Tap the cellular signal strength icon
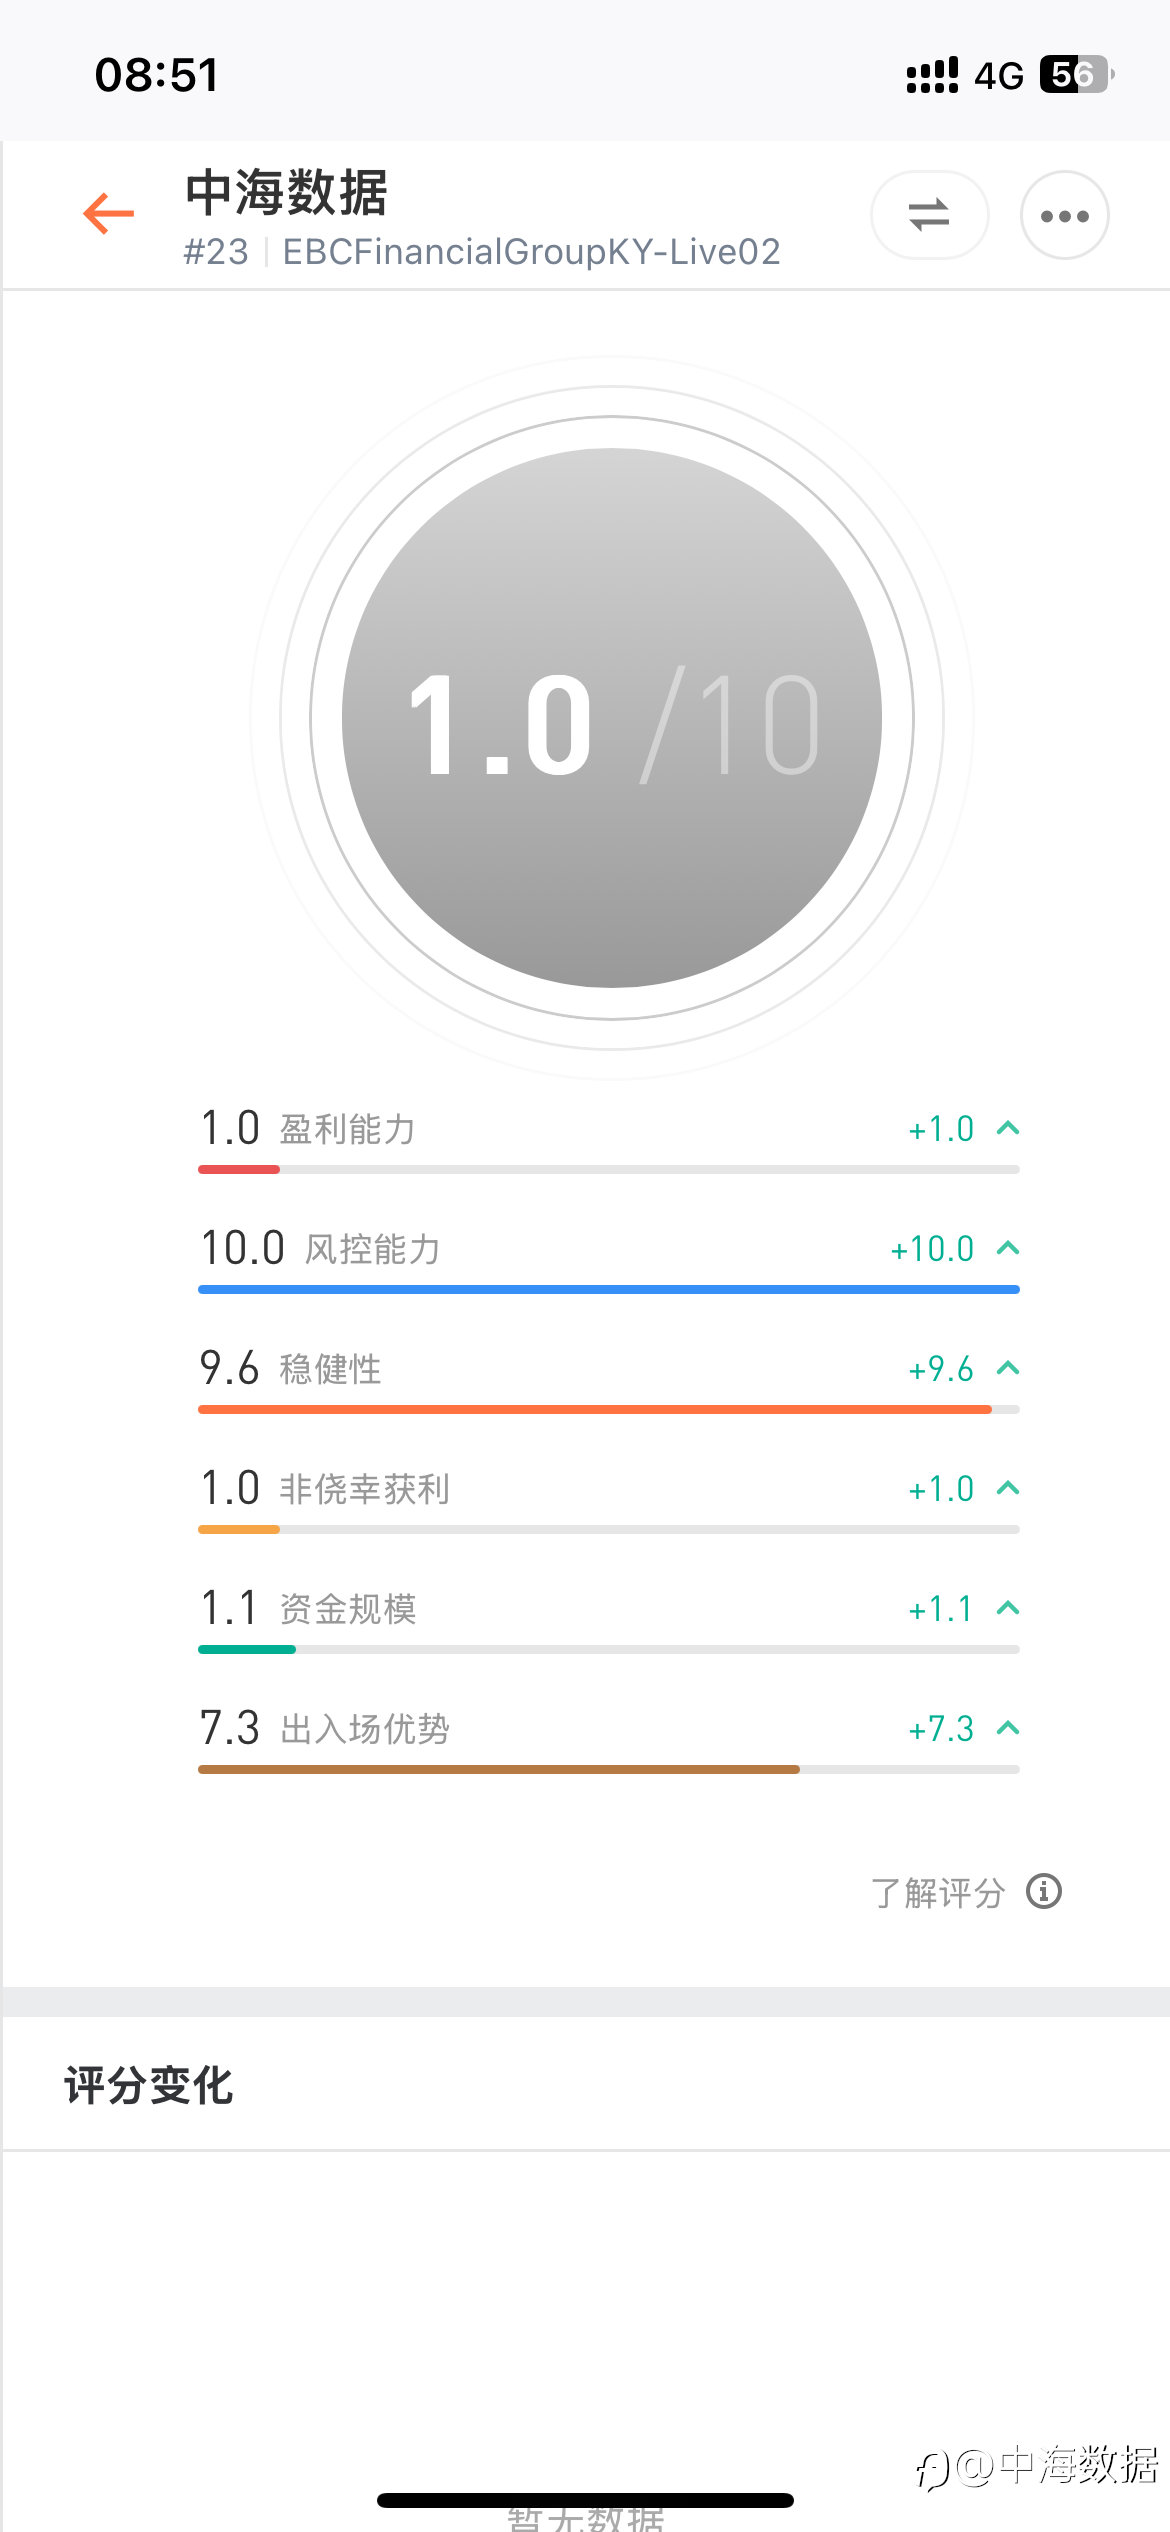This screenshot has height=2532, width=1170. [932, 75]
